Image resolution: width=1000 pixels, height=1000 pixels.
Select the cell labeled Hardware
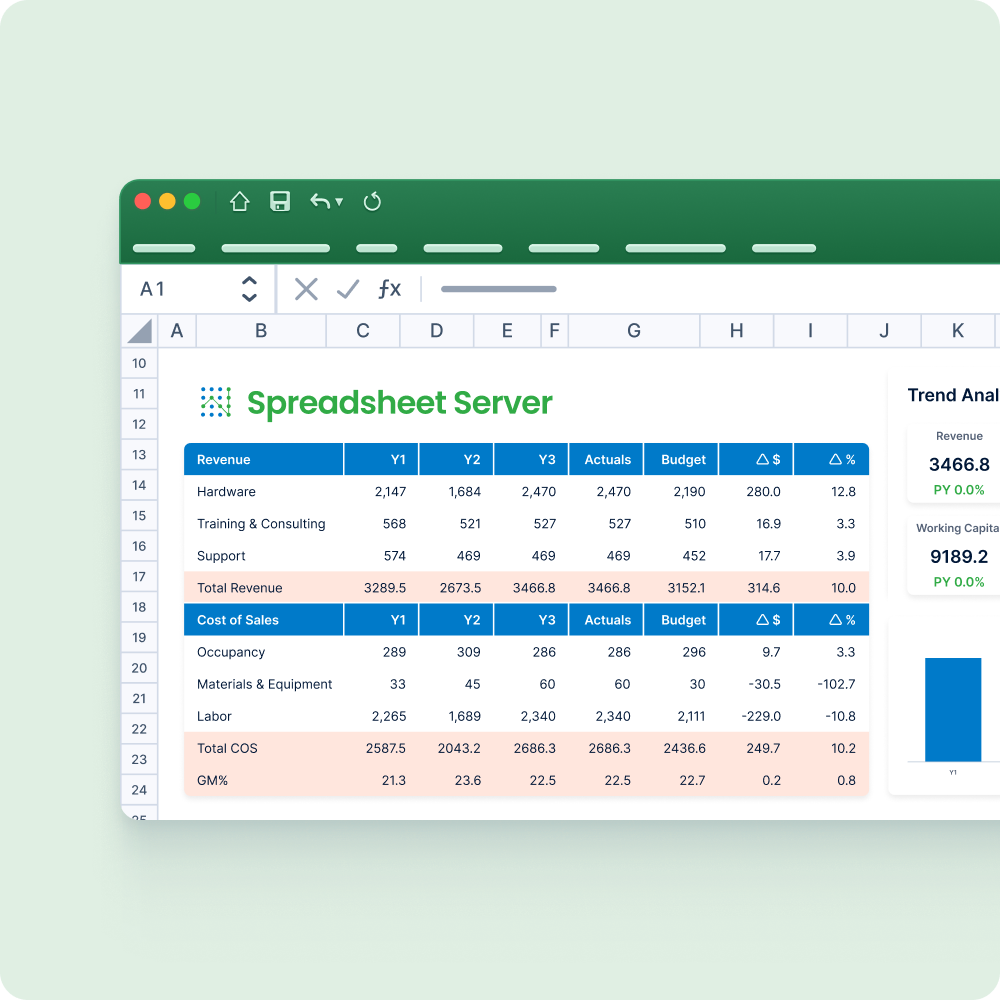(x=227, y=491)
